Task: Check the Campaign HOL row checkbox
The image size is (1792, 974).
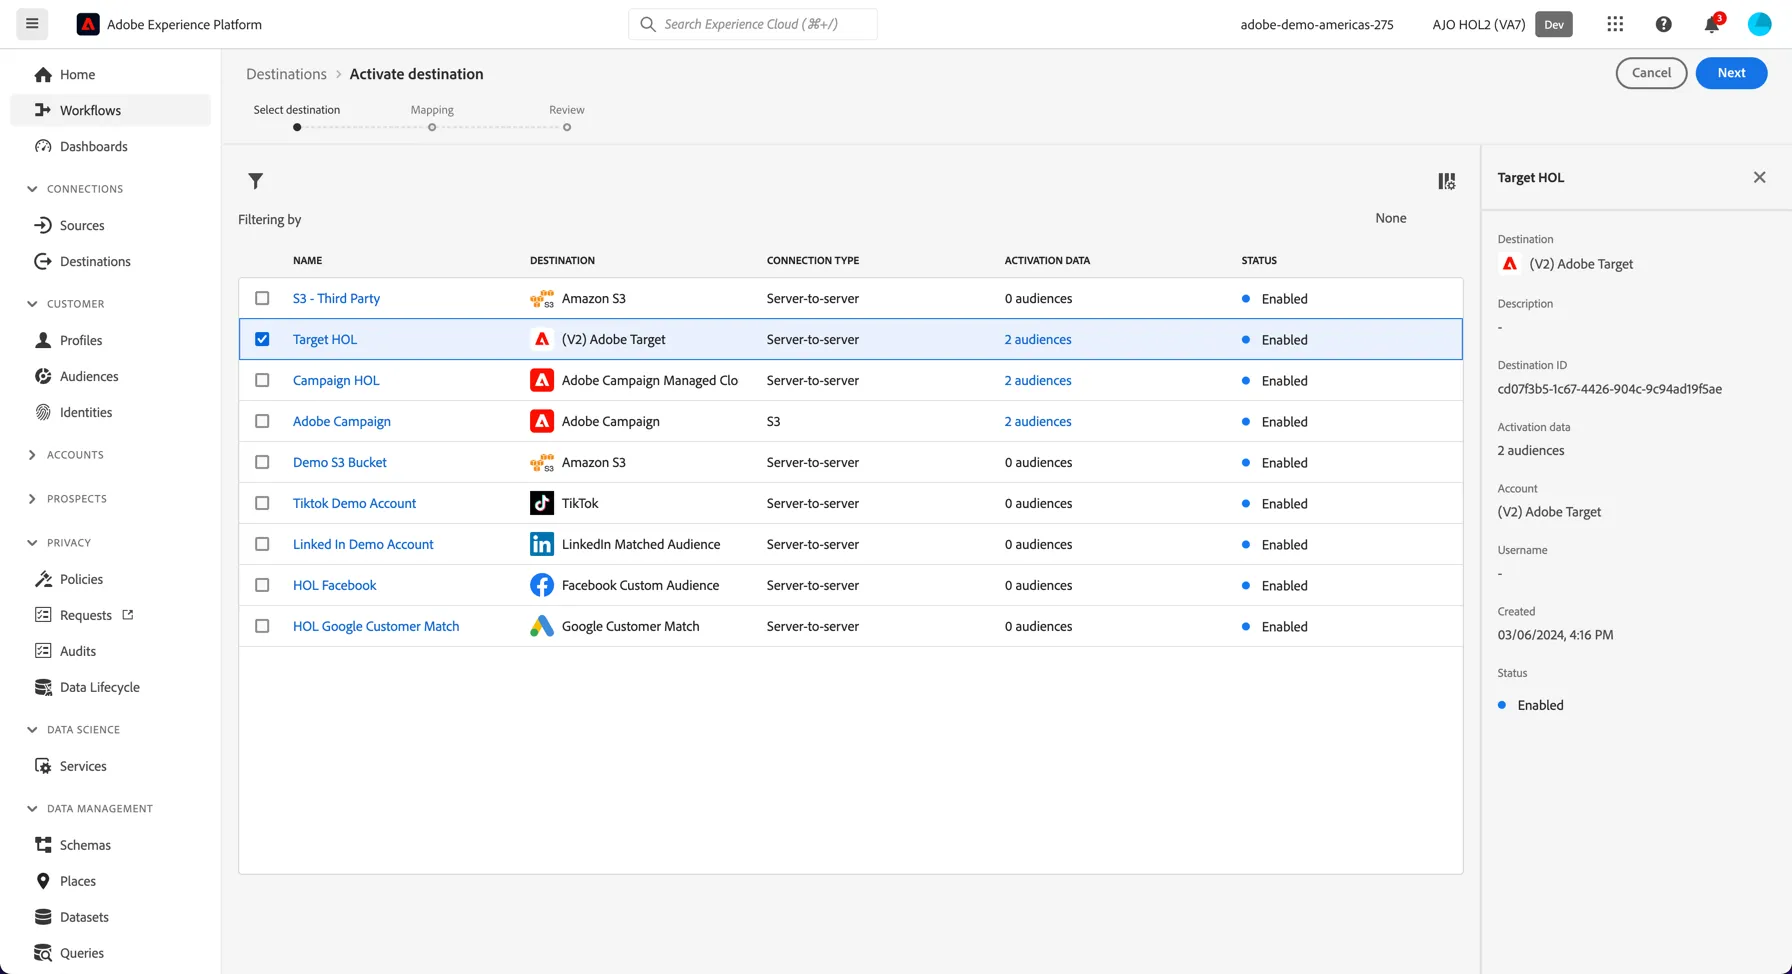Action: click(262, 380)
